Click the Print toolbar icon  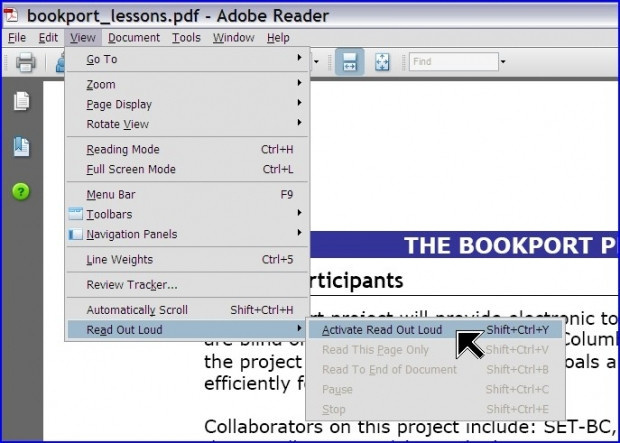pos(26,62)
